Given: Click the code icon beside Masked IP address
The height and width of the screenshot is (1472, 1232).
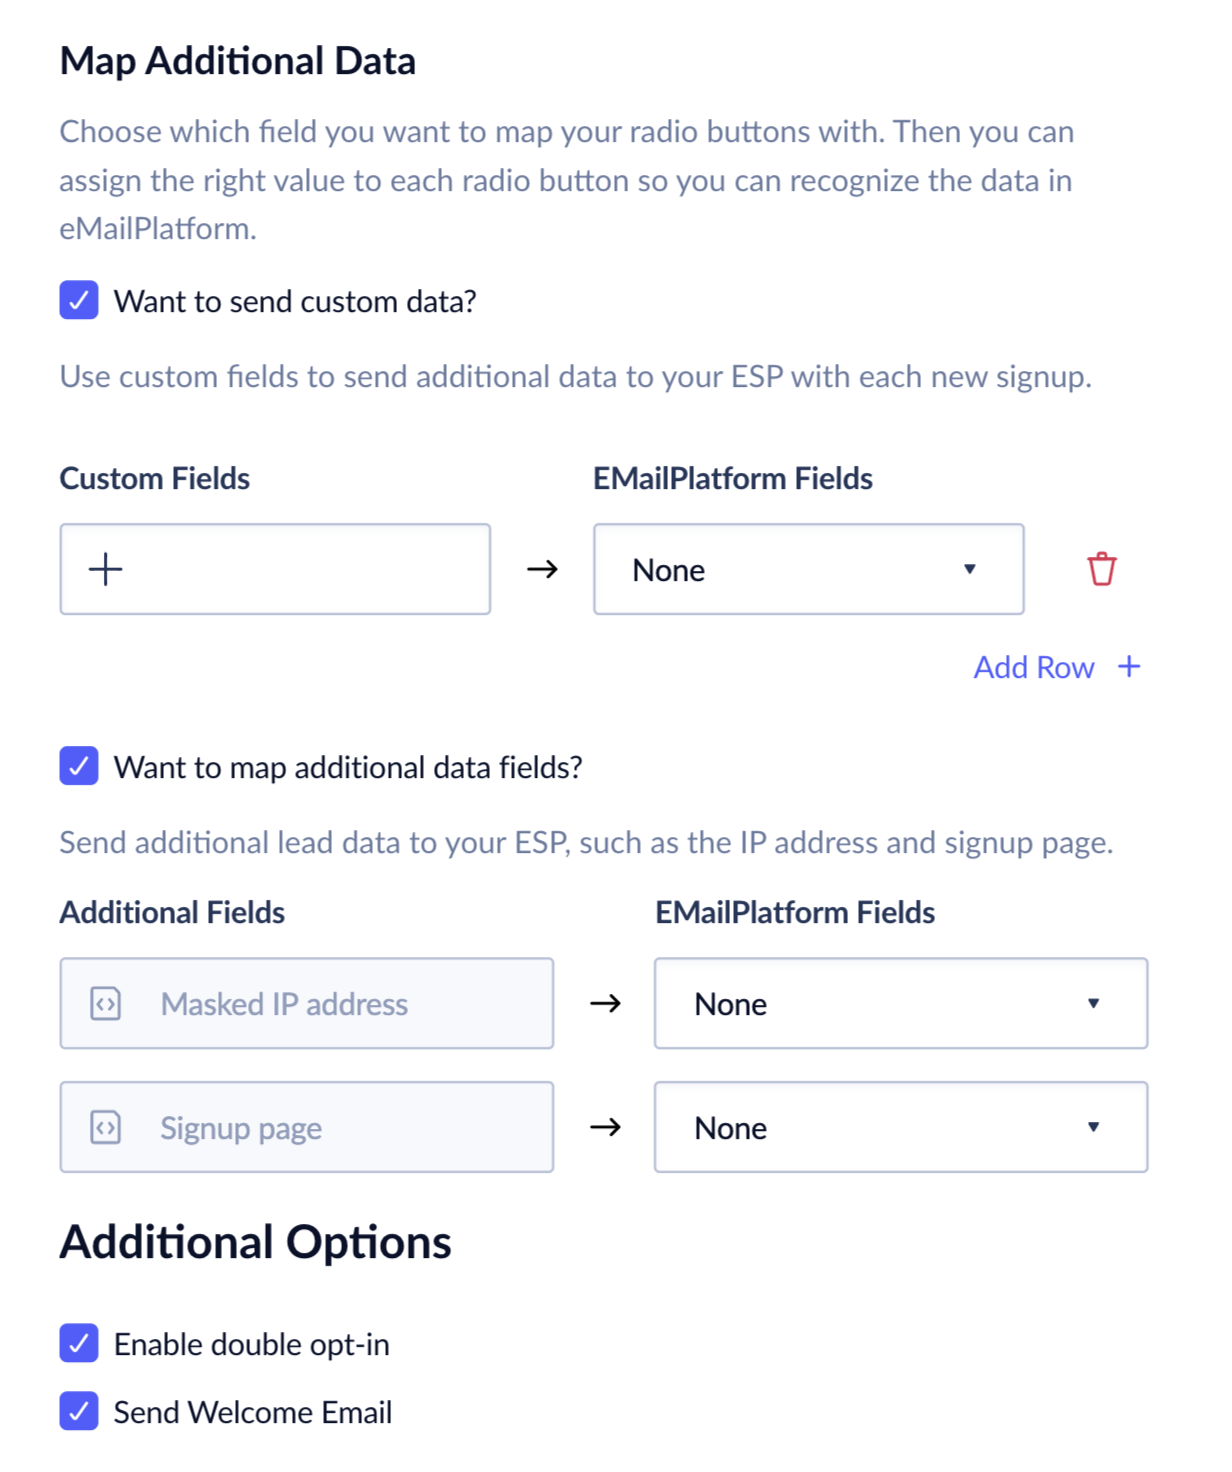Looking at the screenshot, I should click(106, 1003).
